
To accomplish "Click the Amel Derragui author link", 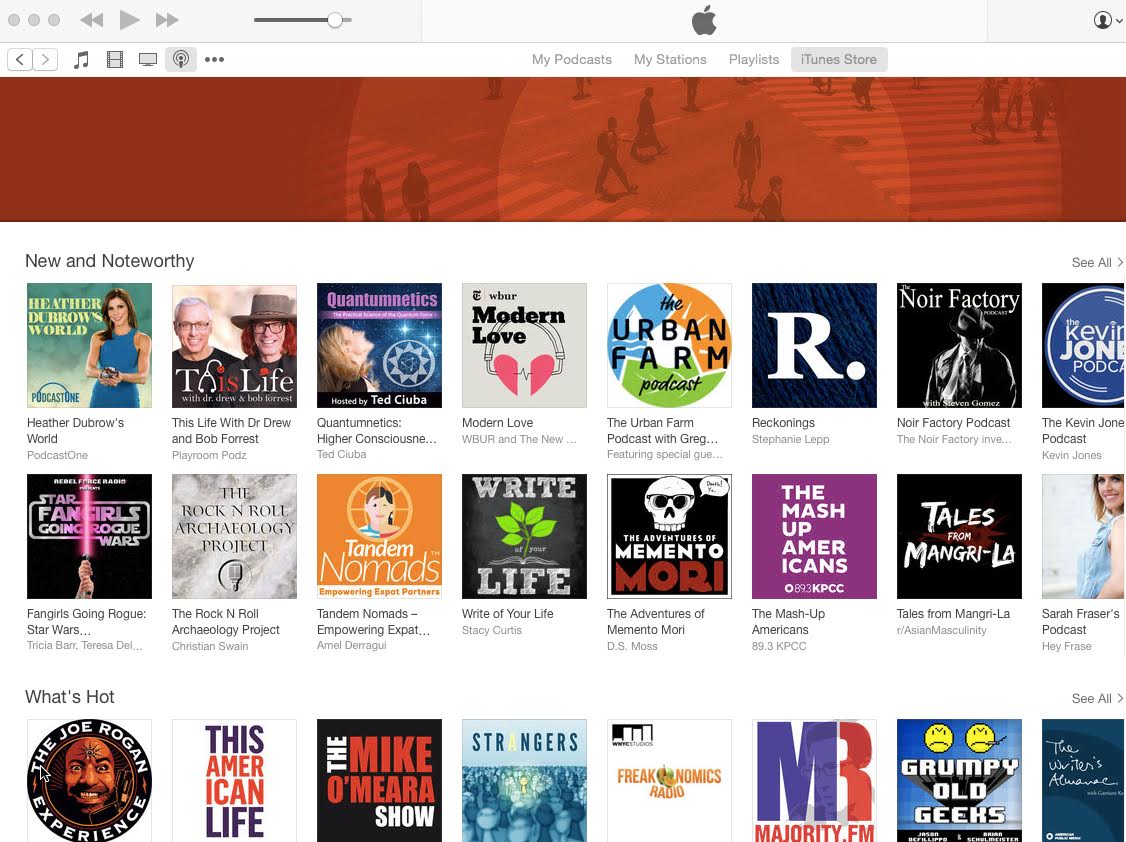I will pos(352,645).
